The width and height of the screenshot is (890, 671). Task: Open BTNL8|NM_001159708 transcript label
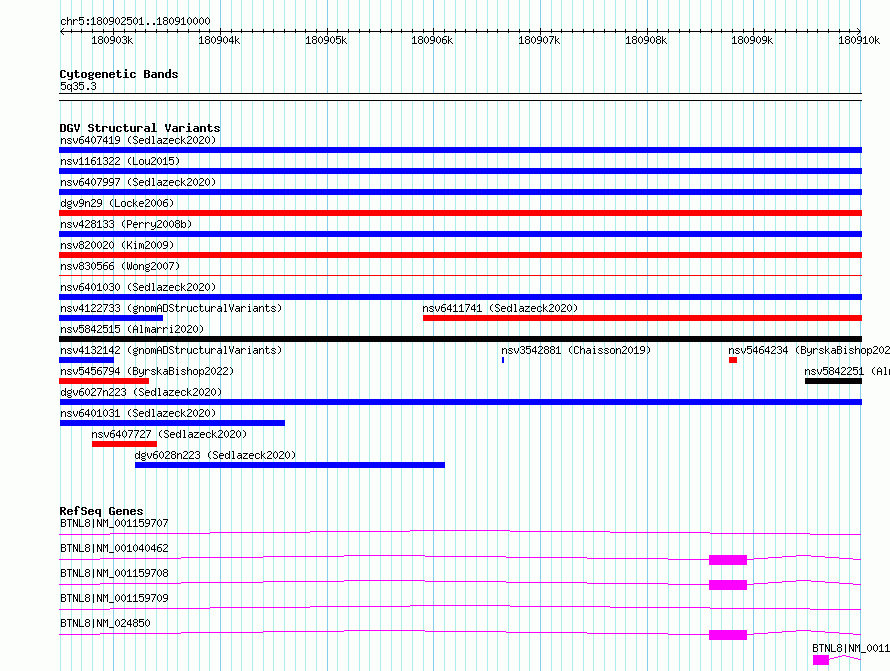tap(114, 573)
